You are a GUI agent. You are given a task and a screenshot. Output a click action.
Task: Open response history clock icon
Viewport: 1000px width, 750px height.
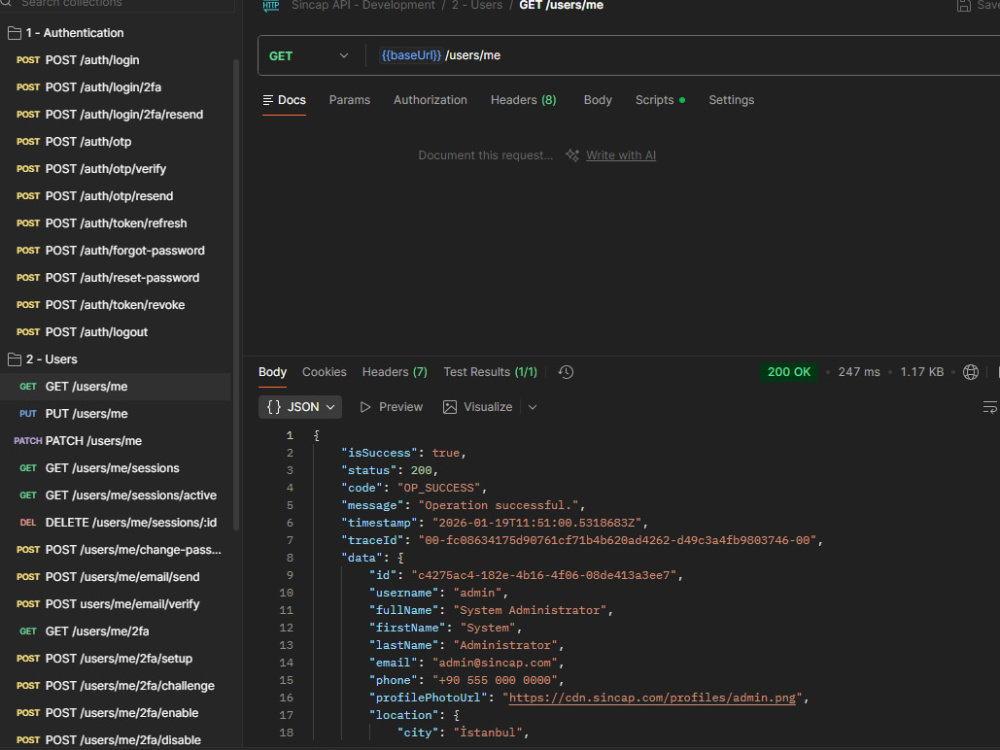point(566,372)
